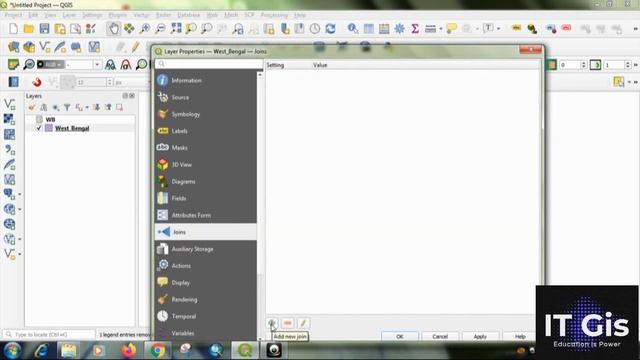Viewport: 640px width, 360px height.
Task: Save the project with the floppy disk icon
Action: point(44,29)
